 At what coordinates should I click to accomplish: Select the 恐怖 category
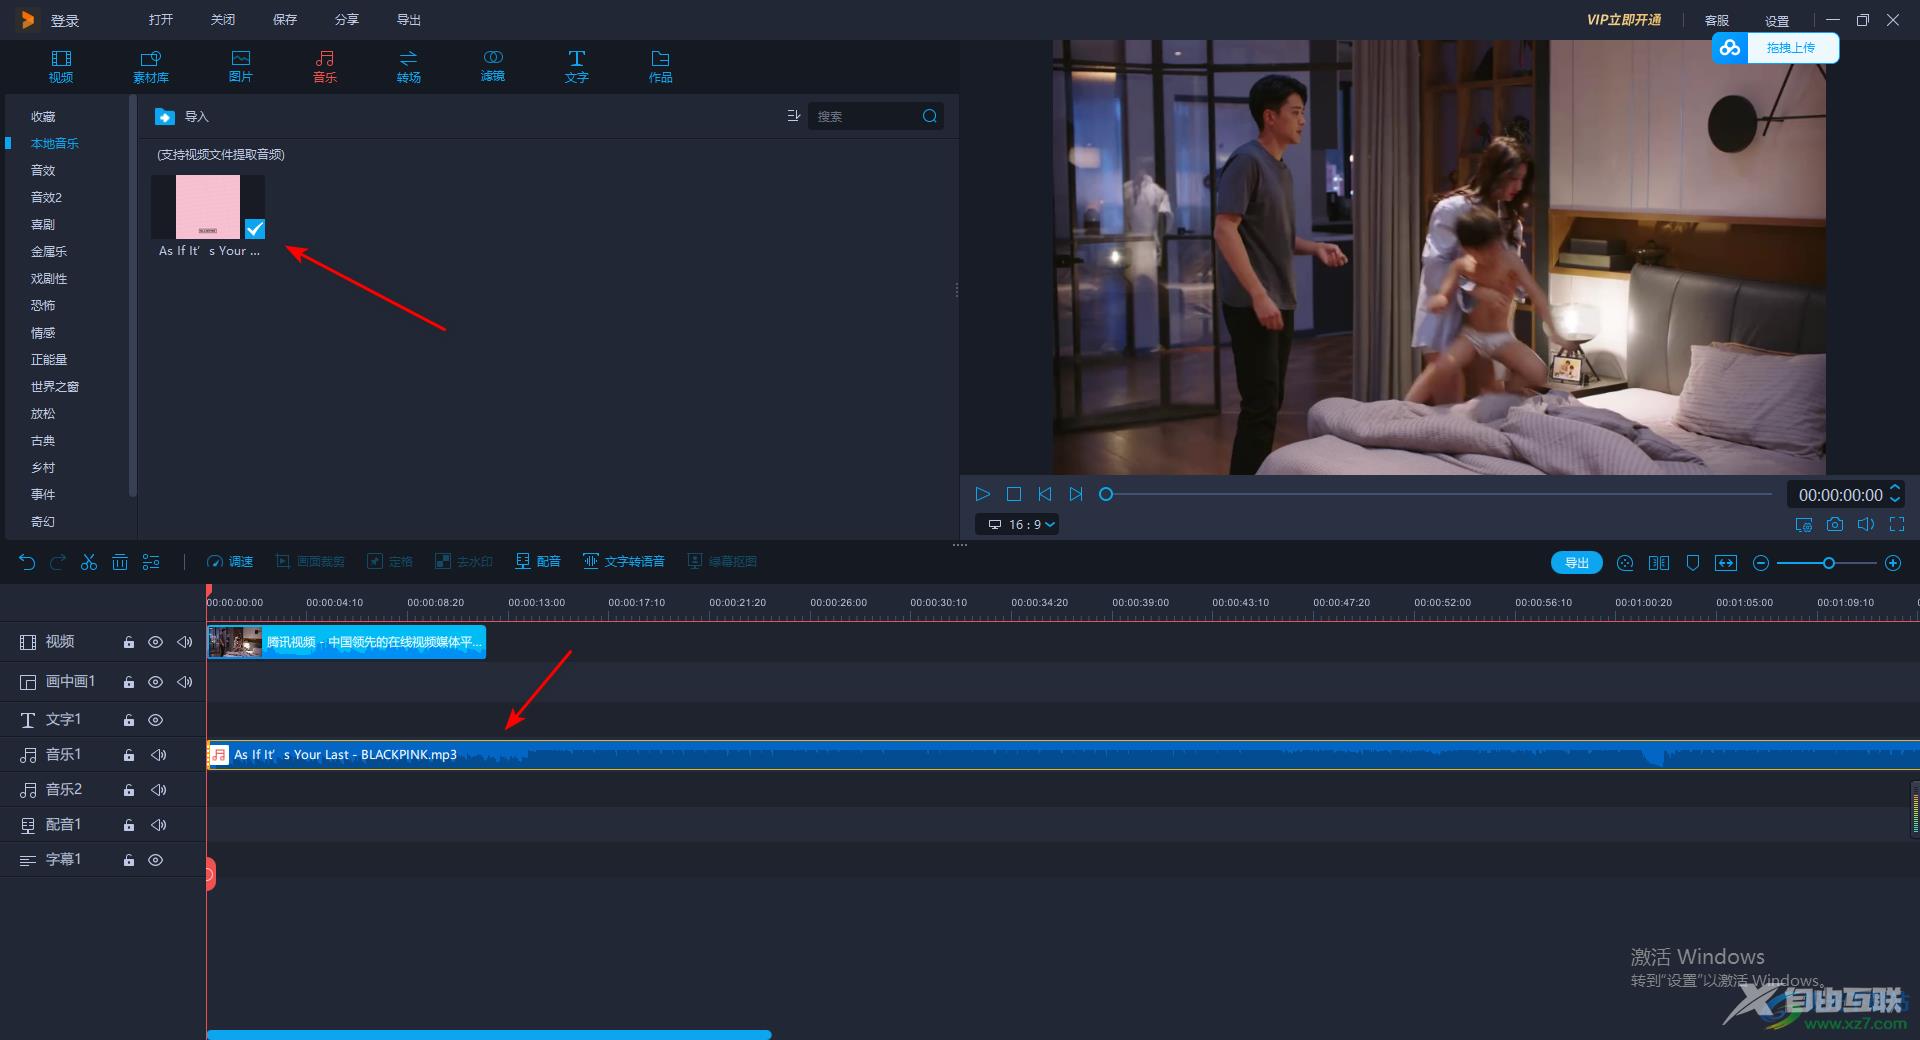tap(43, 306)
